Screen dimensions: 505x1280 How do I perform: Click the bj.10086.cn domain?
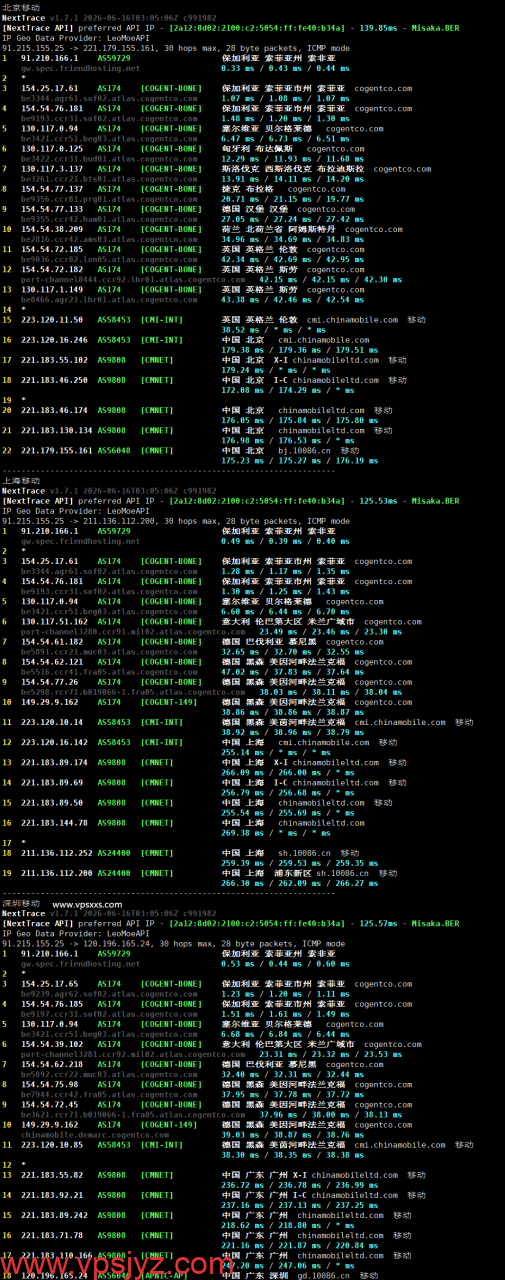point(302,450)
